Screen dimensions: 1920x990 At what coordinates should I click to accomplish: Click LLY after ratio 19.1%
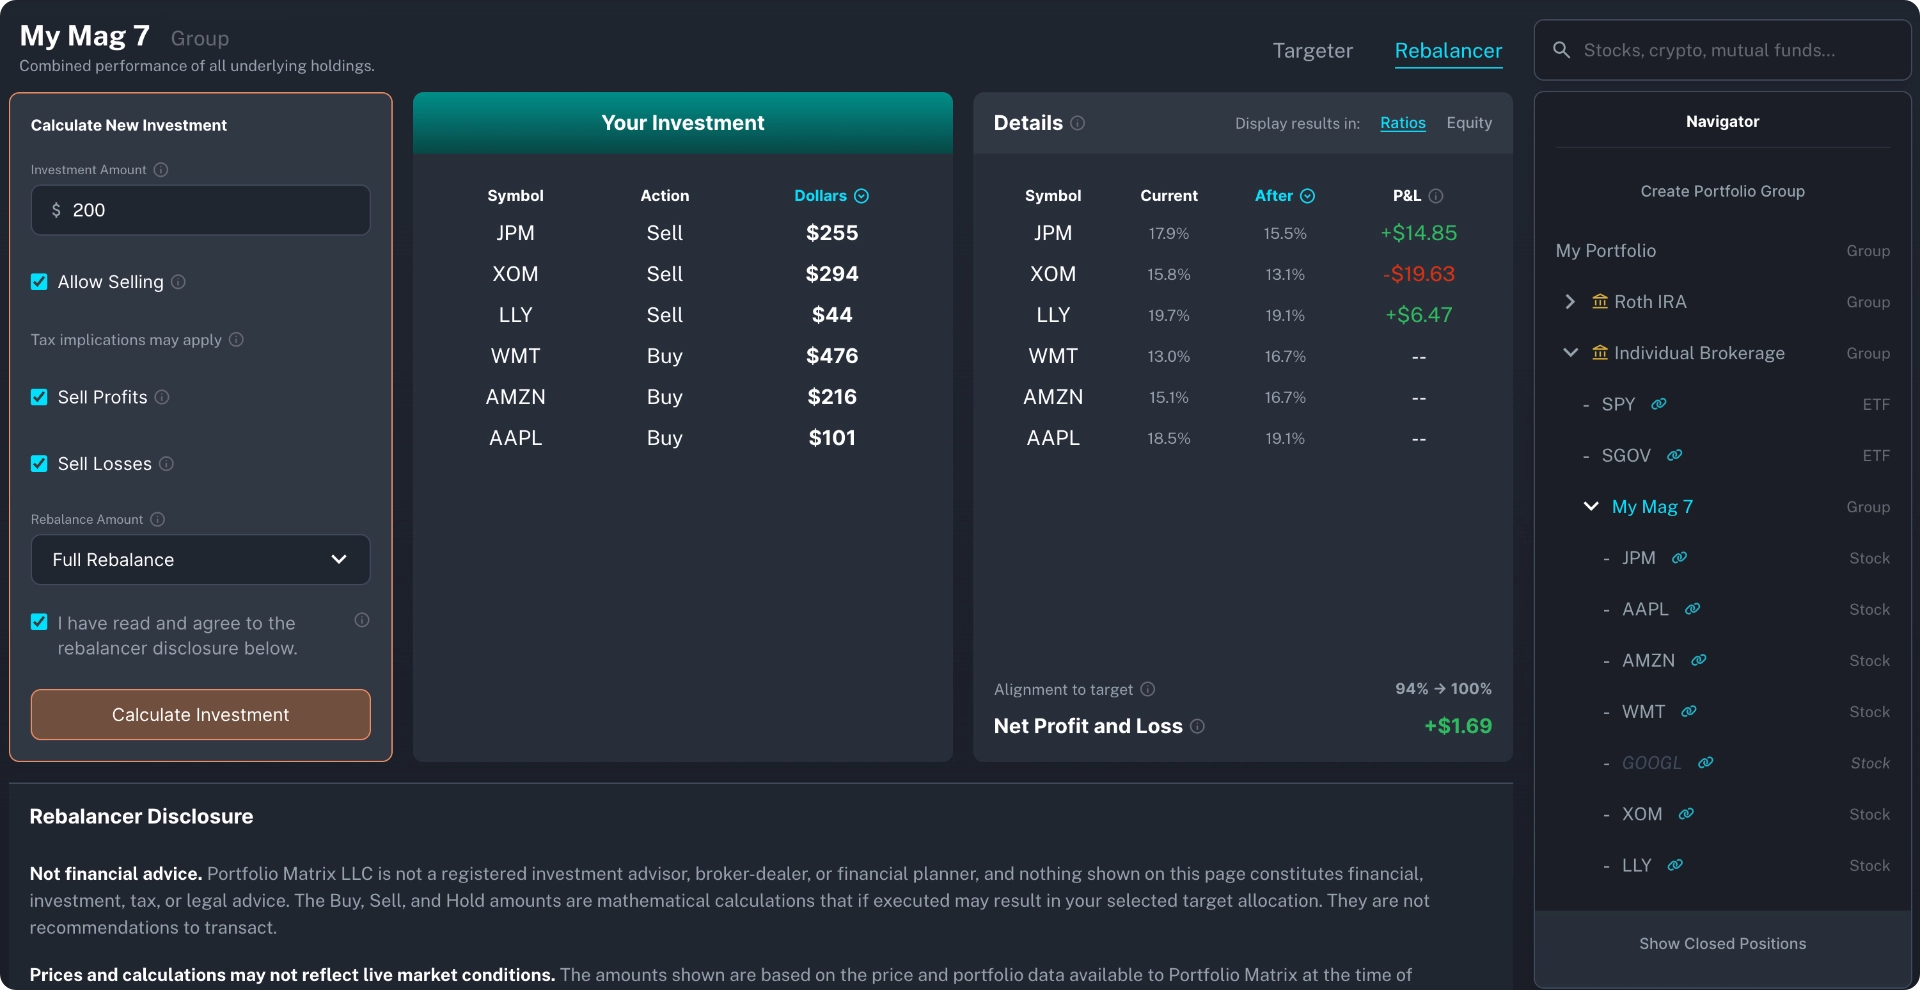(1285, 316)
